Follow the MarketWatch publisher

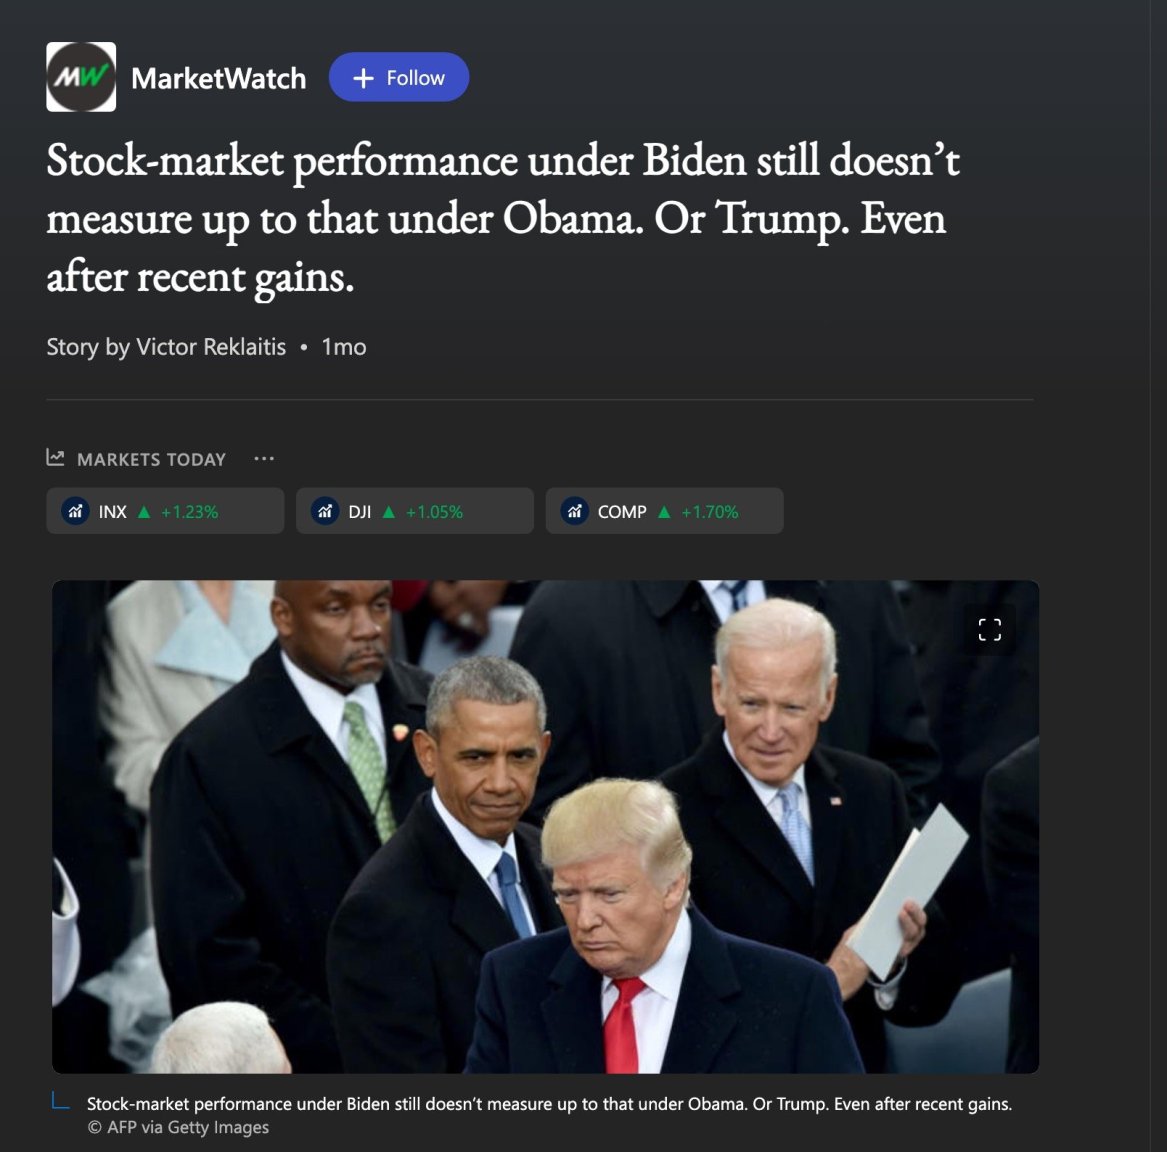tap(399, 77)
